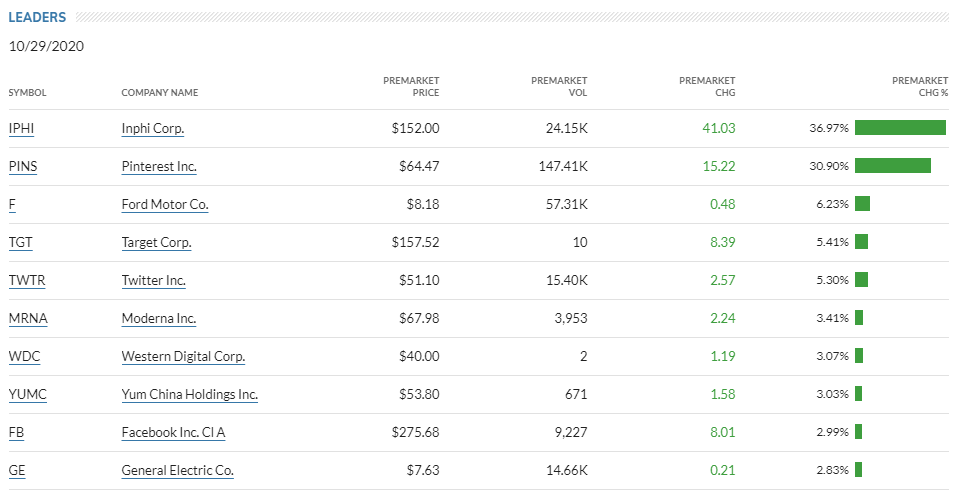Click the MRNA ticker symbol

28,318
